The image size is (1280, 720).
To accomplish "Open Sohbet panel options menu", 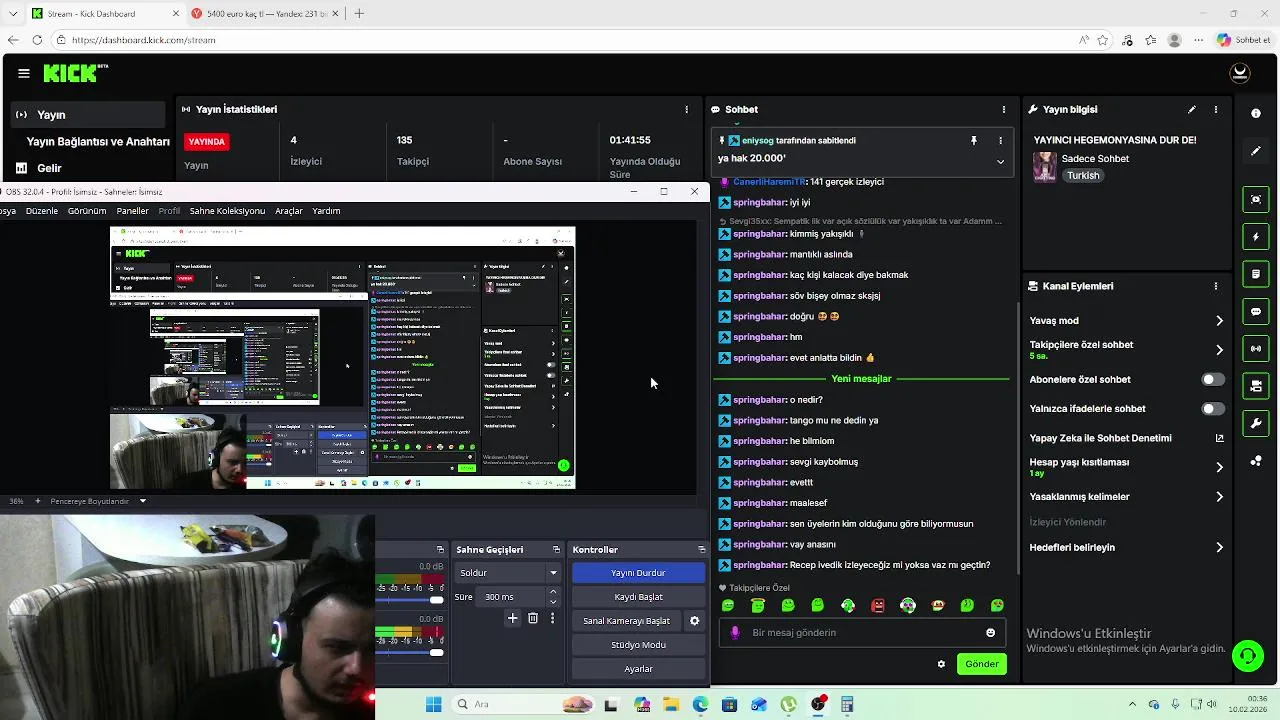I will coord(1004,109).
